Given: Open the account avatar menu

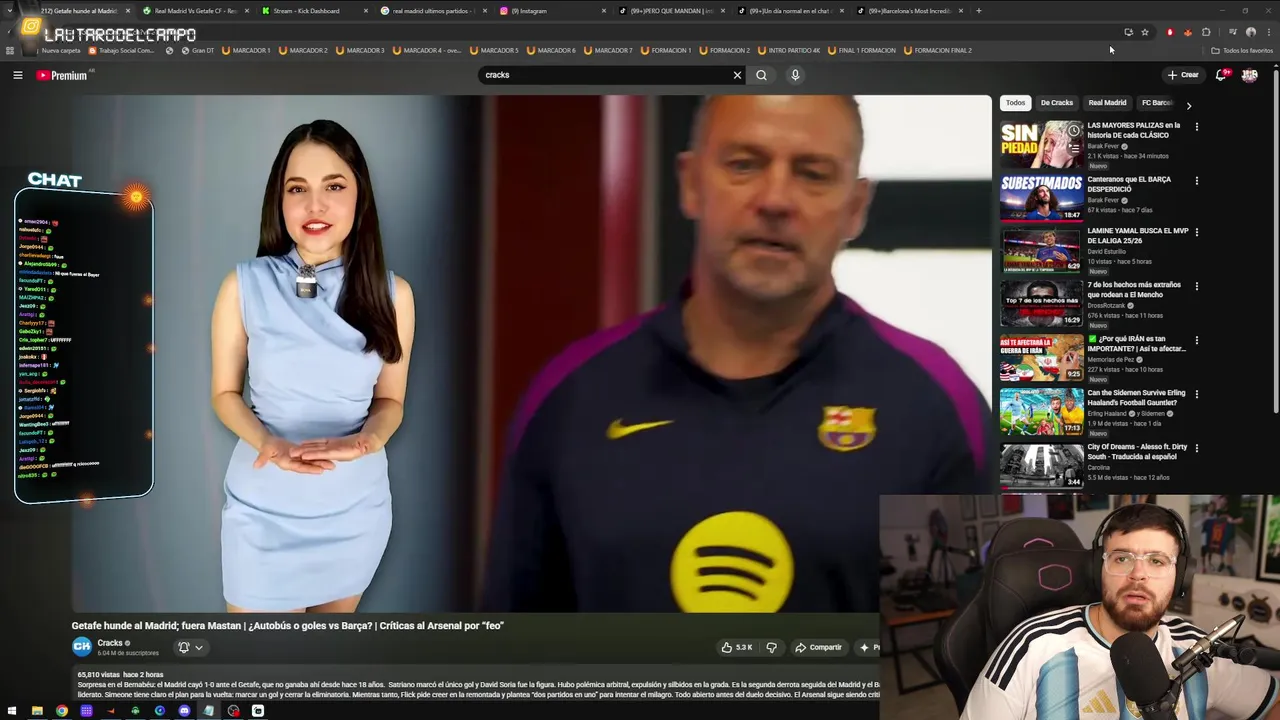Looking at the screenshot, I should pyautogui.click(x=1249, y=75).
